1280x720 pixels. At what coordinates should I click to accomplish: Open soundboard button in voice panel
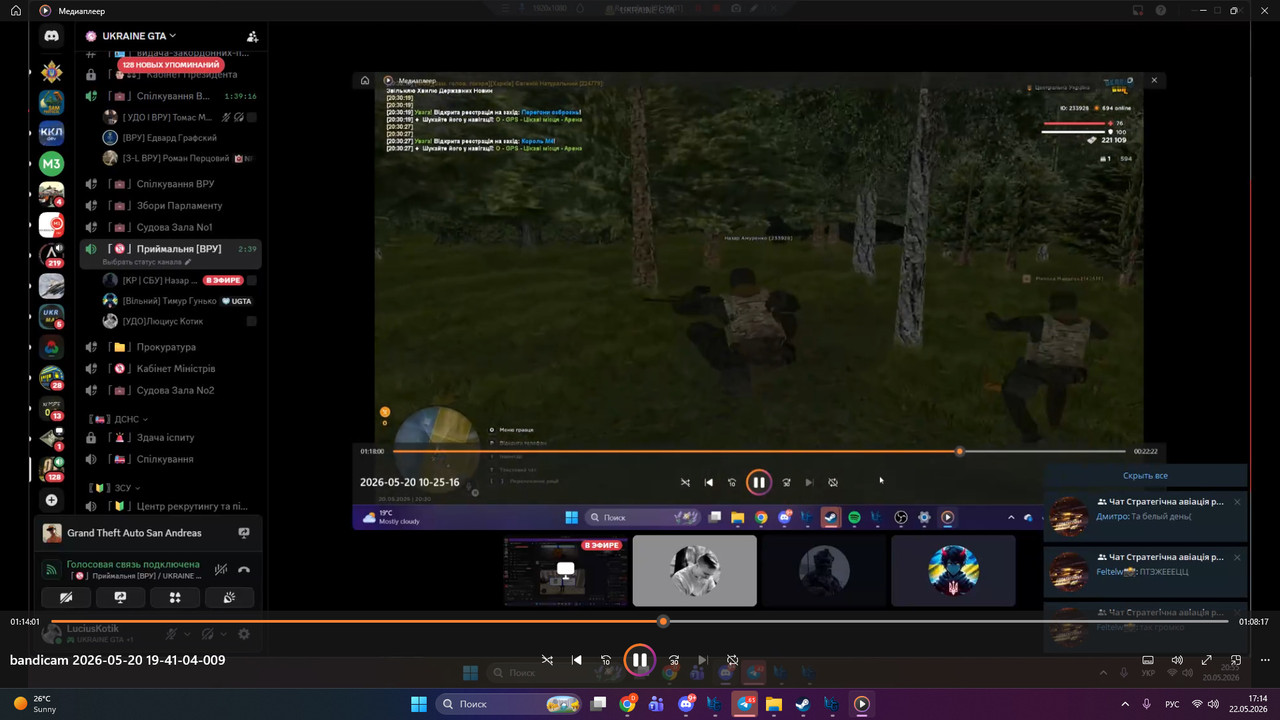point(229,597)
